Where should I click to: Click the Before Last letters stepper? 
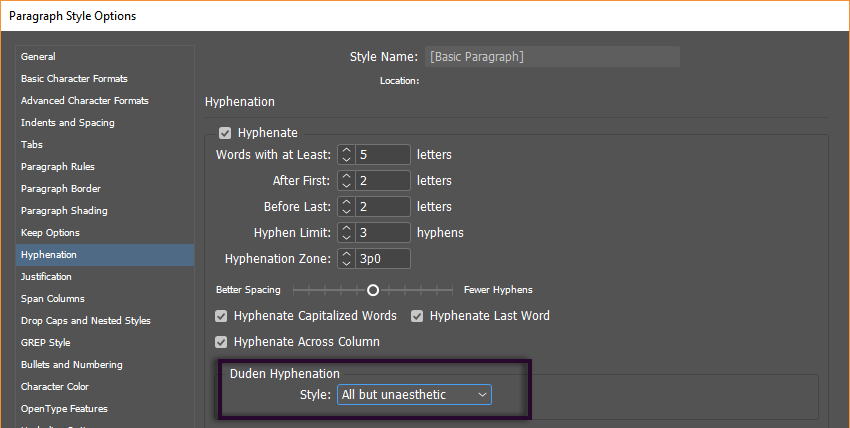346,207
